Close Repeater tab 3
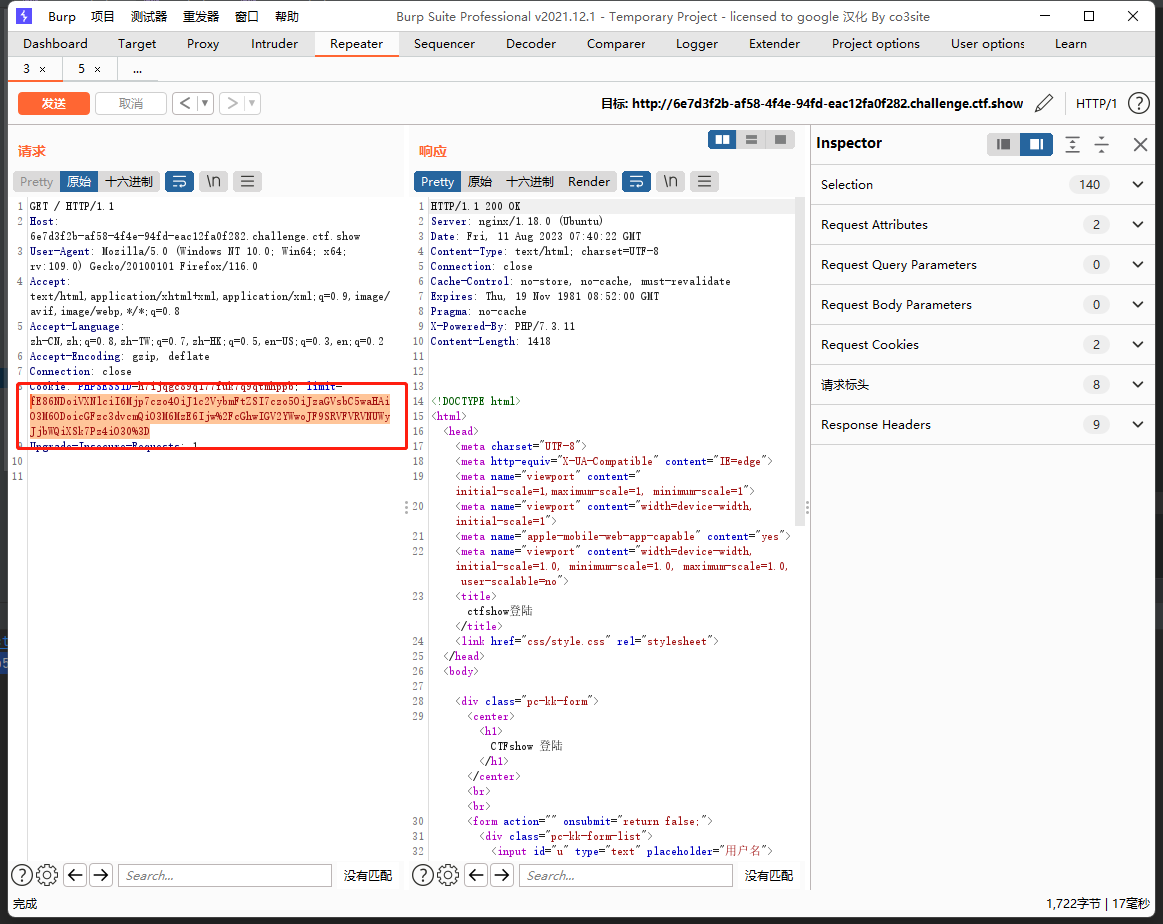Screen dimensions: 1163x924 click(42, 69)
